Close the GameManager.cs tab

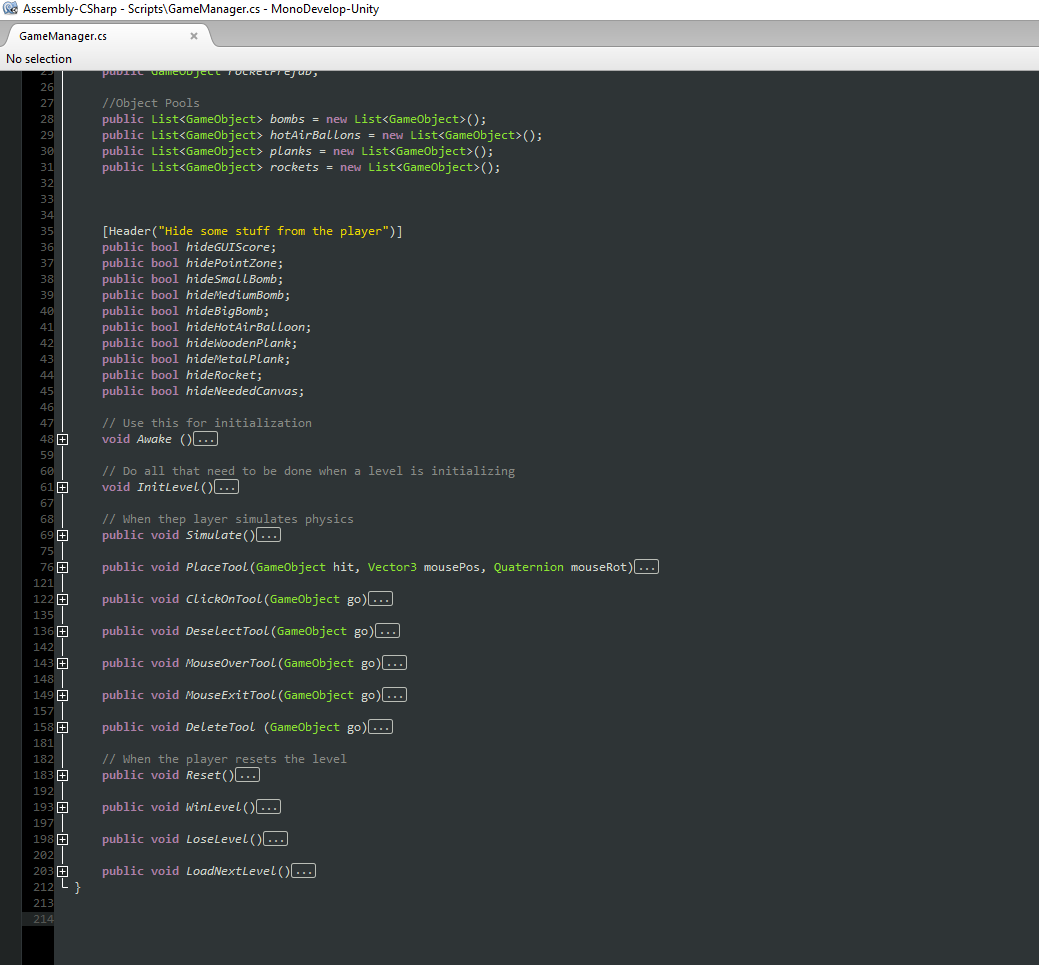[x=193, y=36]
